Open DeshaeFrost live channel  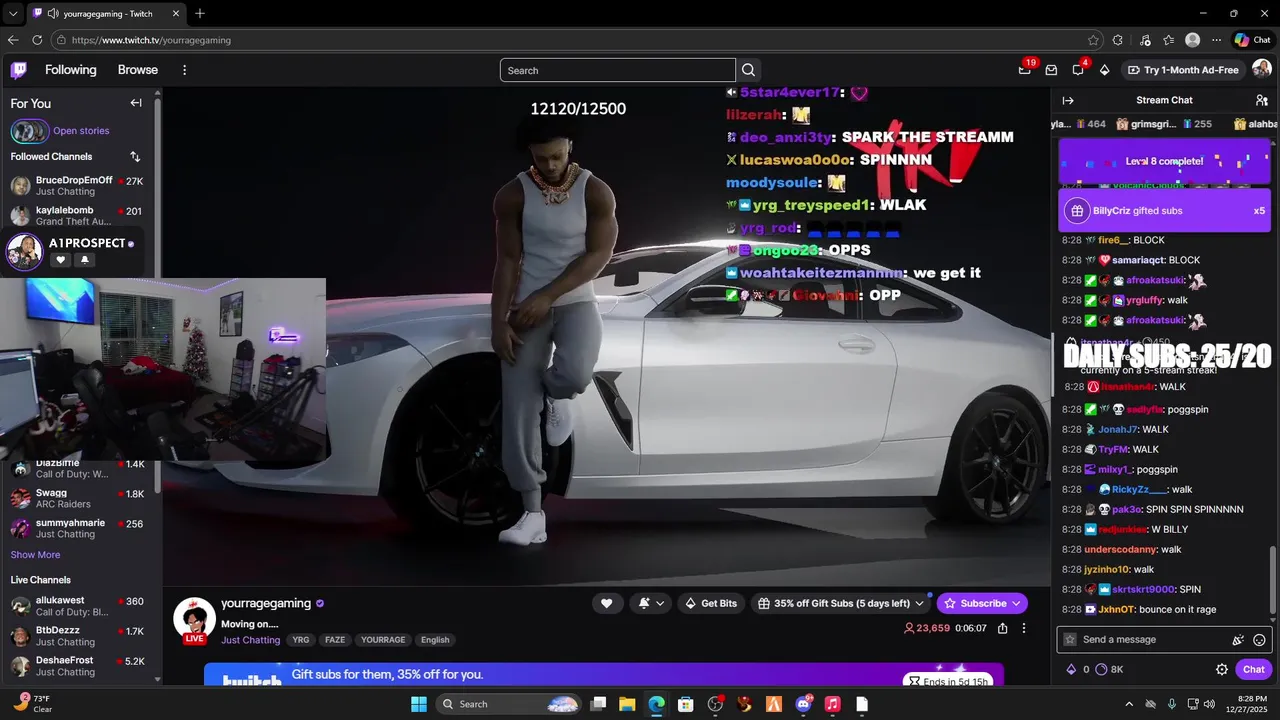click(78, 666)
